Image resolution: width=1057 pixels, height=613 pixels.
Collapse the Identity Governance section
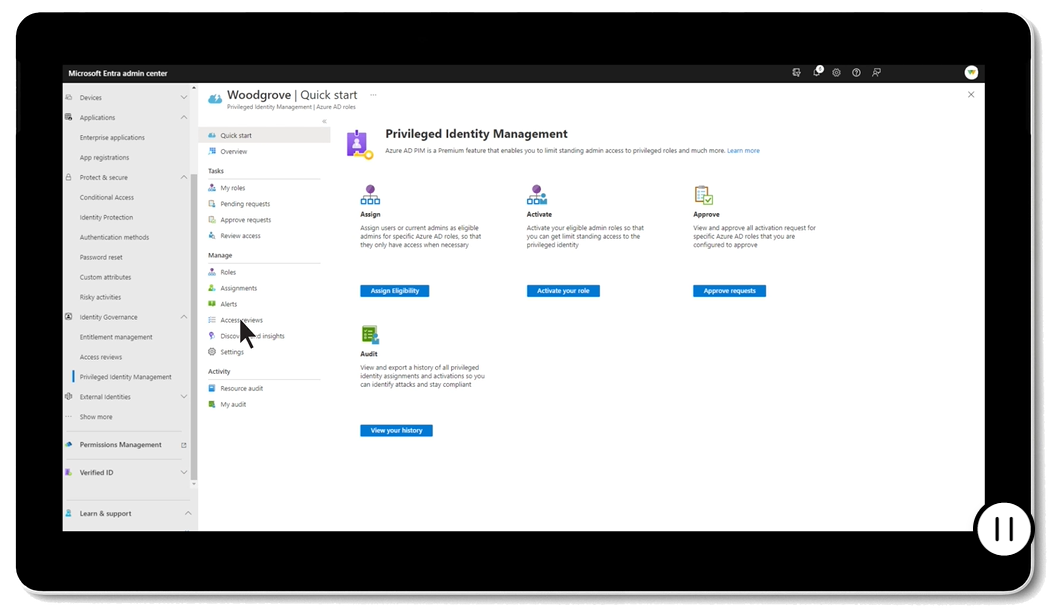click(184, 317)
